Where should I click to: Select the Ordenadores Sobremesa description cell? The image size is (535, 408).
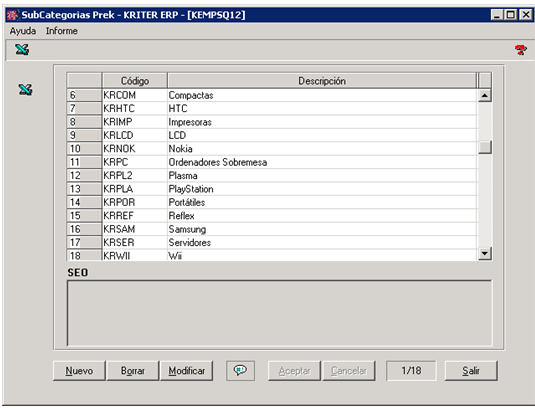point(322,162)
